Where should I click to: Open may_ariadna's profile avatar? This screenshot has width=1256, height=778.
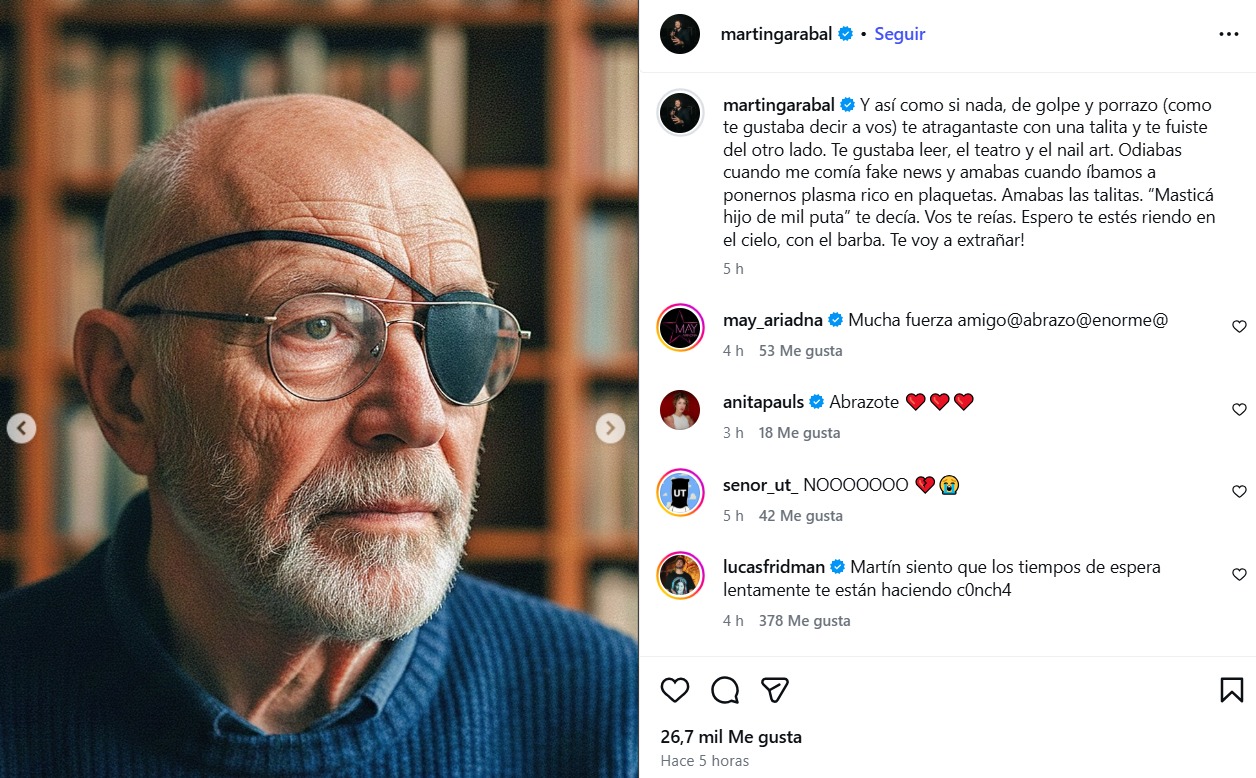pos(680,327)
